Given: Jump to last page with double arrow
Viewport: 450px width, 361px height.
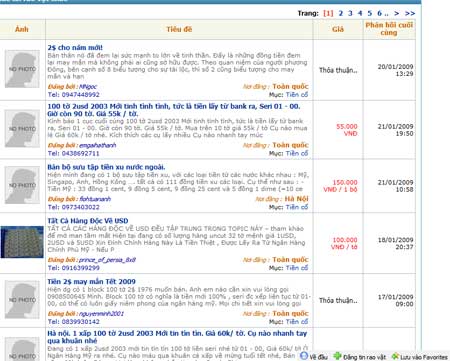Looking at the screenshot, I should click(410, 13).
